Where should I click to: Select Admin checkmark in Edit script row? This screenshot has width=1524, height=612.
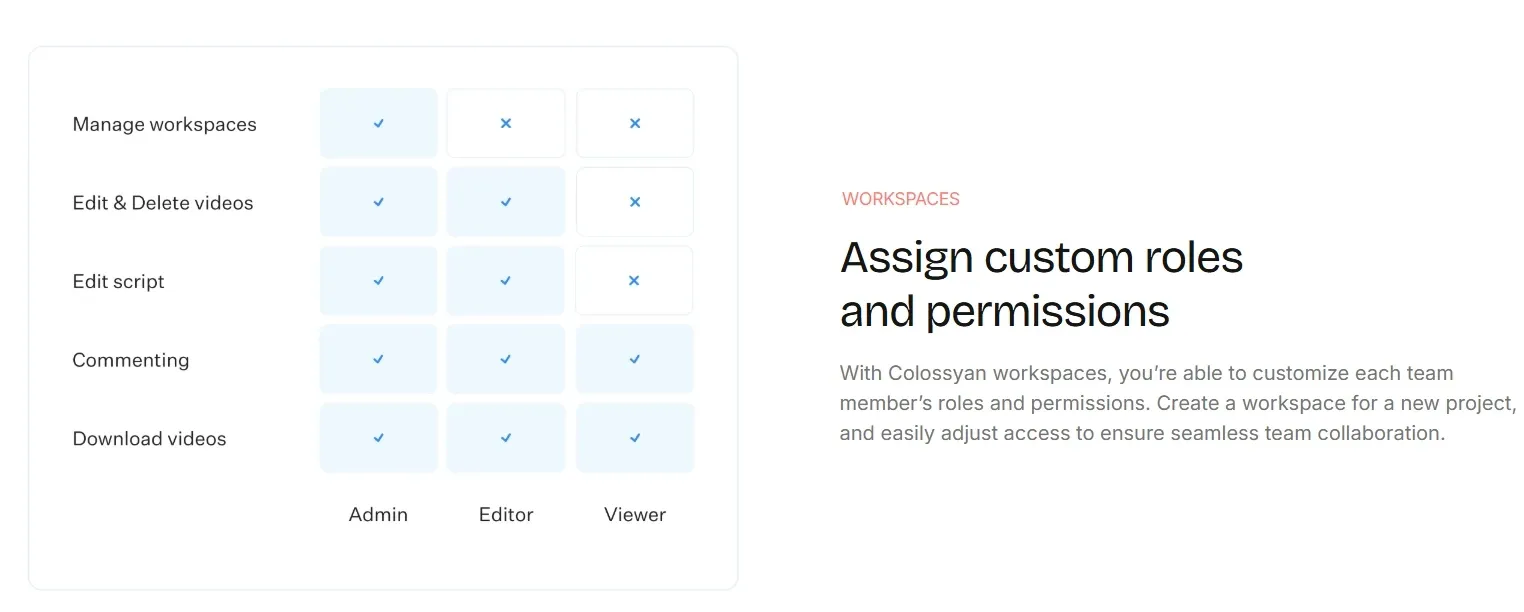(x=379, y=281)
